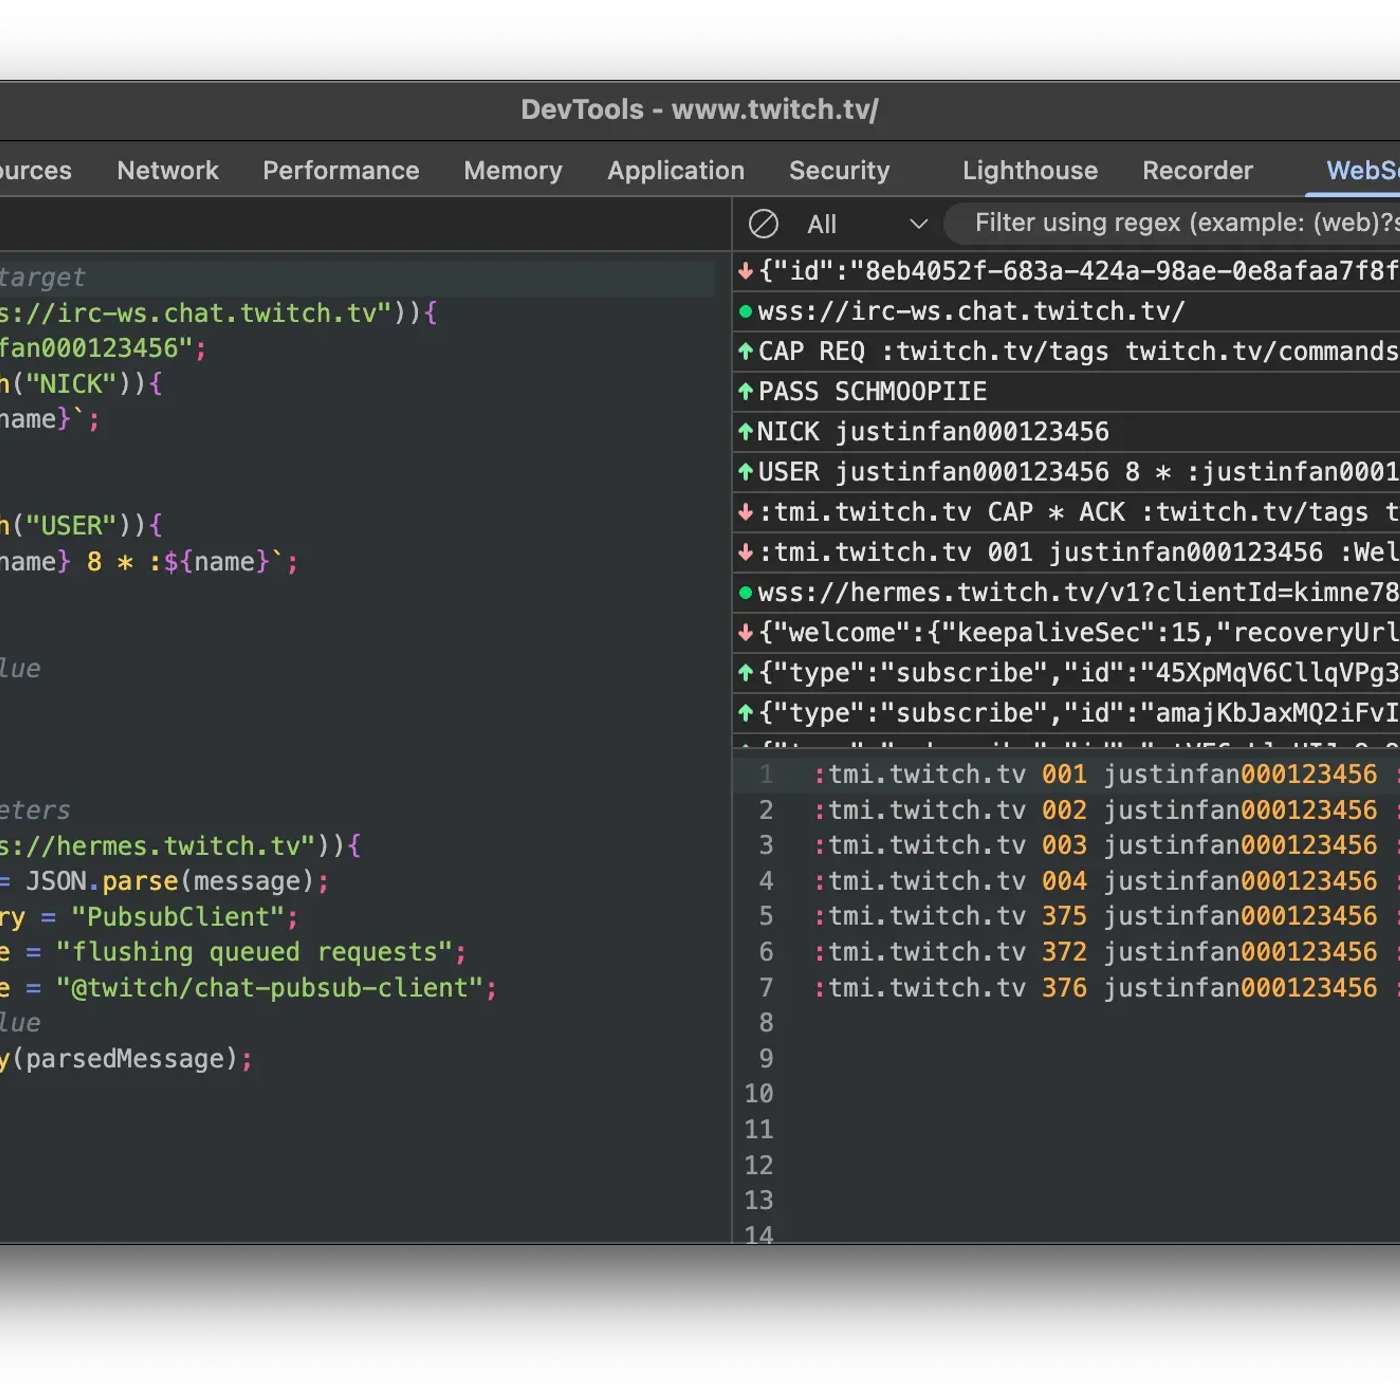Screen dimensions: 1400x1400
Task: Open the All message type dropdown
Action: (867, 224)
